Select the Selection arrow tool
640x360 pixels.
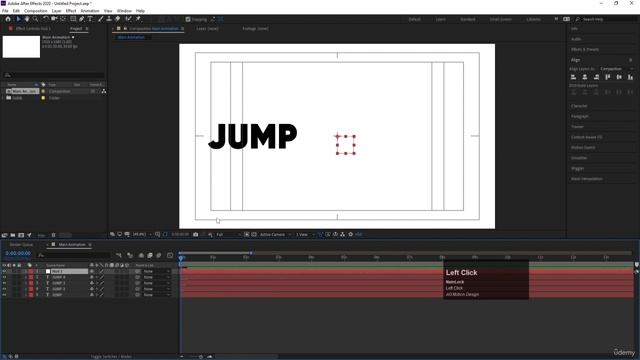pos(18,19)
